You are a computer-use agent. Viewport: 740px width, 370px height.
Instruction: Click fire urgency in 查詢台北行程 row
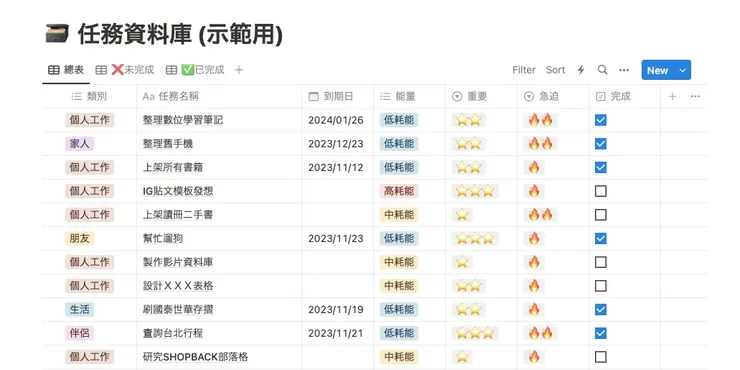tap(540, 333)
